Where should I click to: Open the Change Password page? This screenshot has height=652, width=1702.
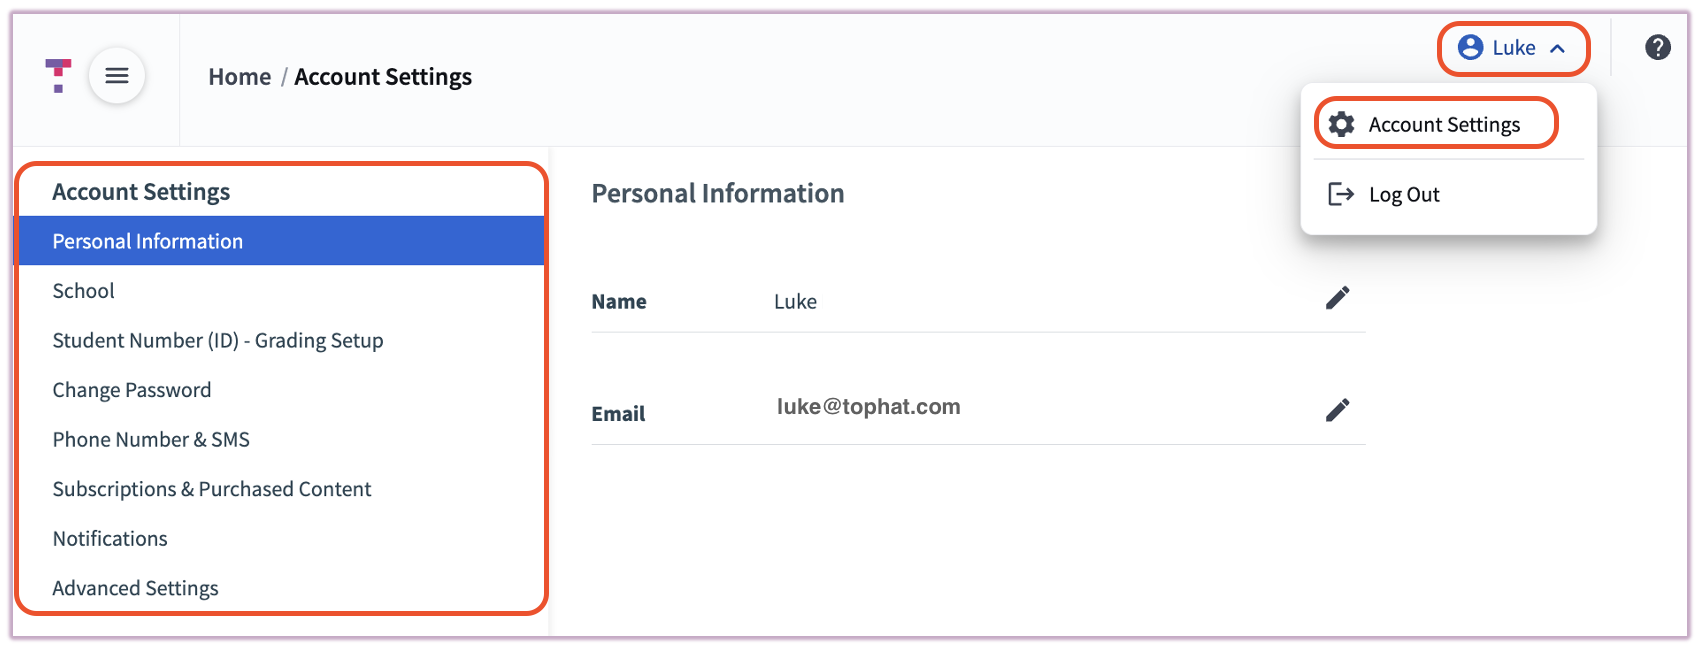click(x=131, y=389)
